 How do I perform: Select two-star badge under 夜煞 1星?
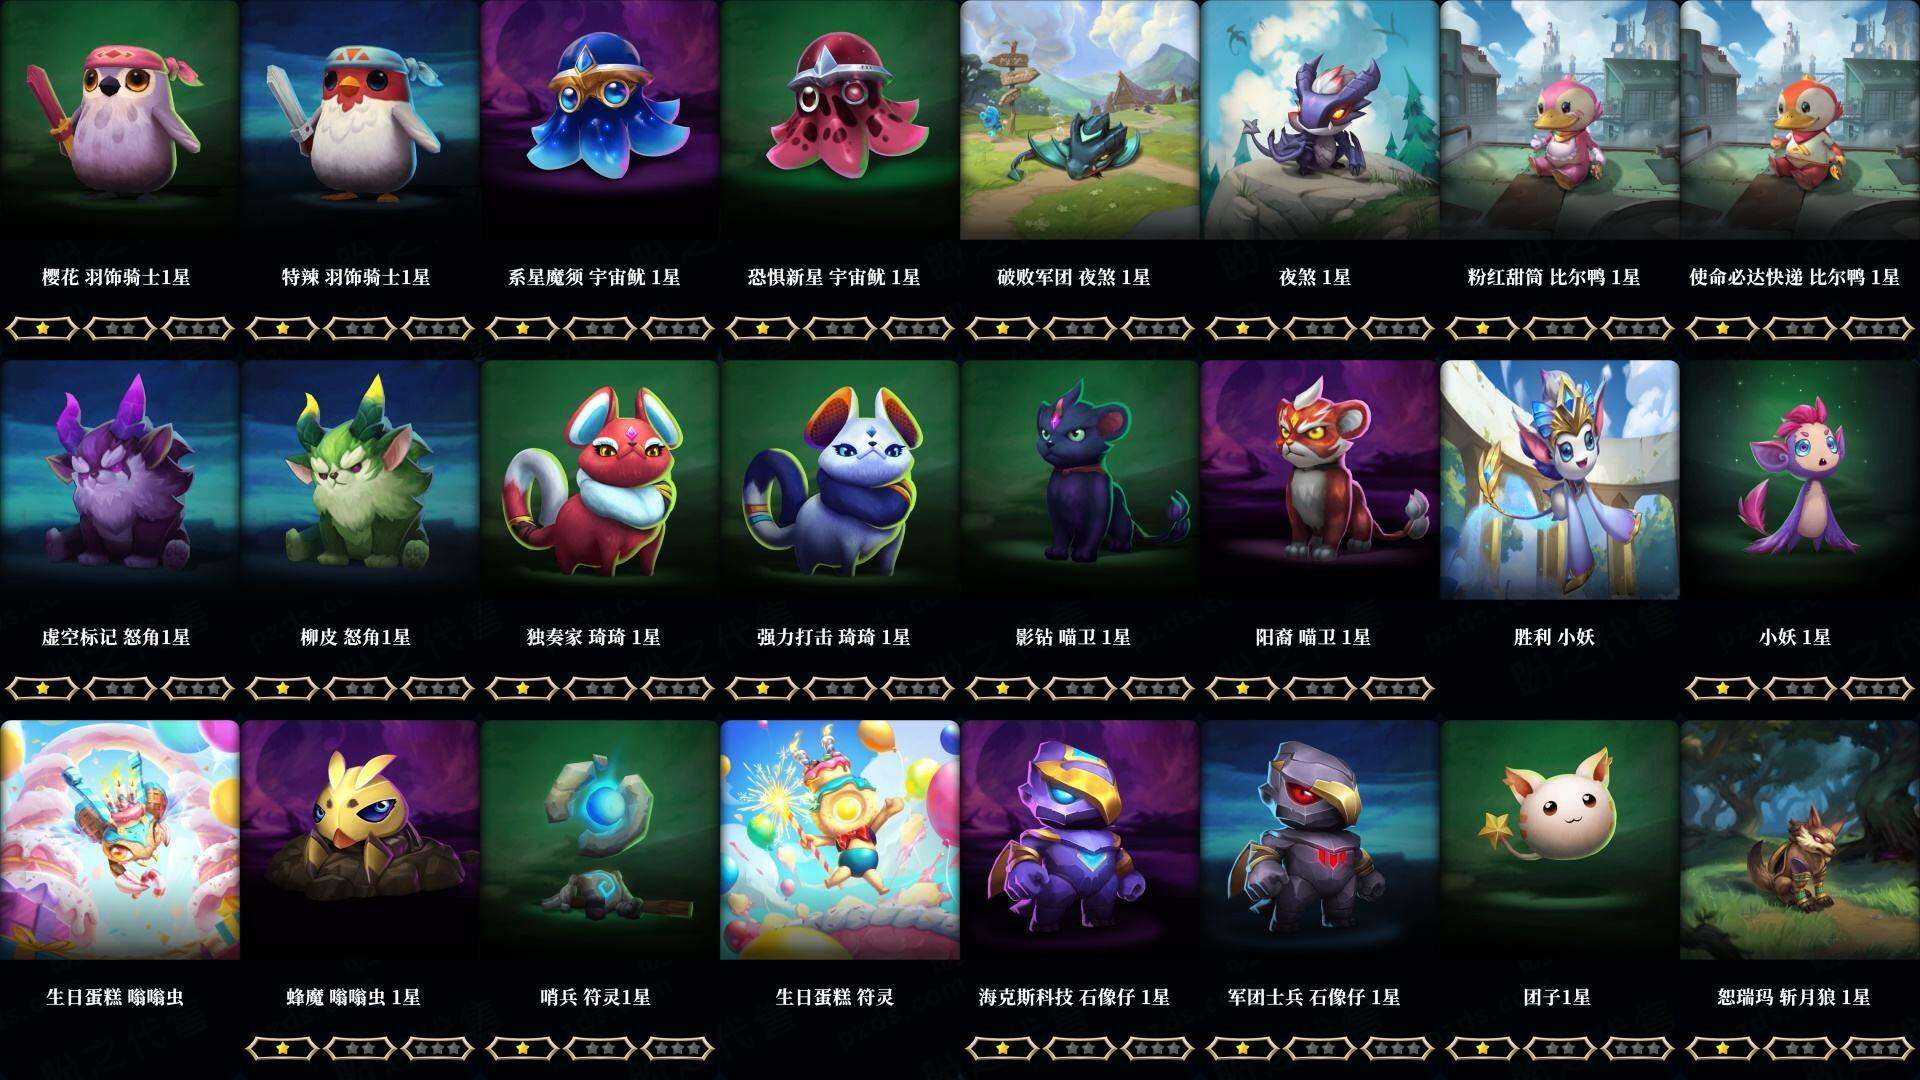click(x=1320, y=328)
